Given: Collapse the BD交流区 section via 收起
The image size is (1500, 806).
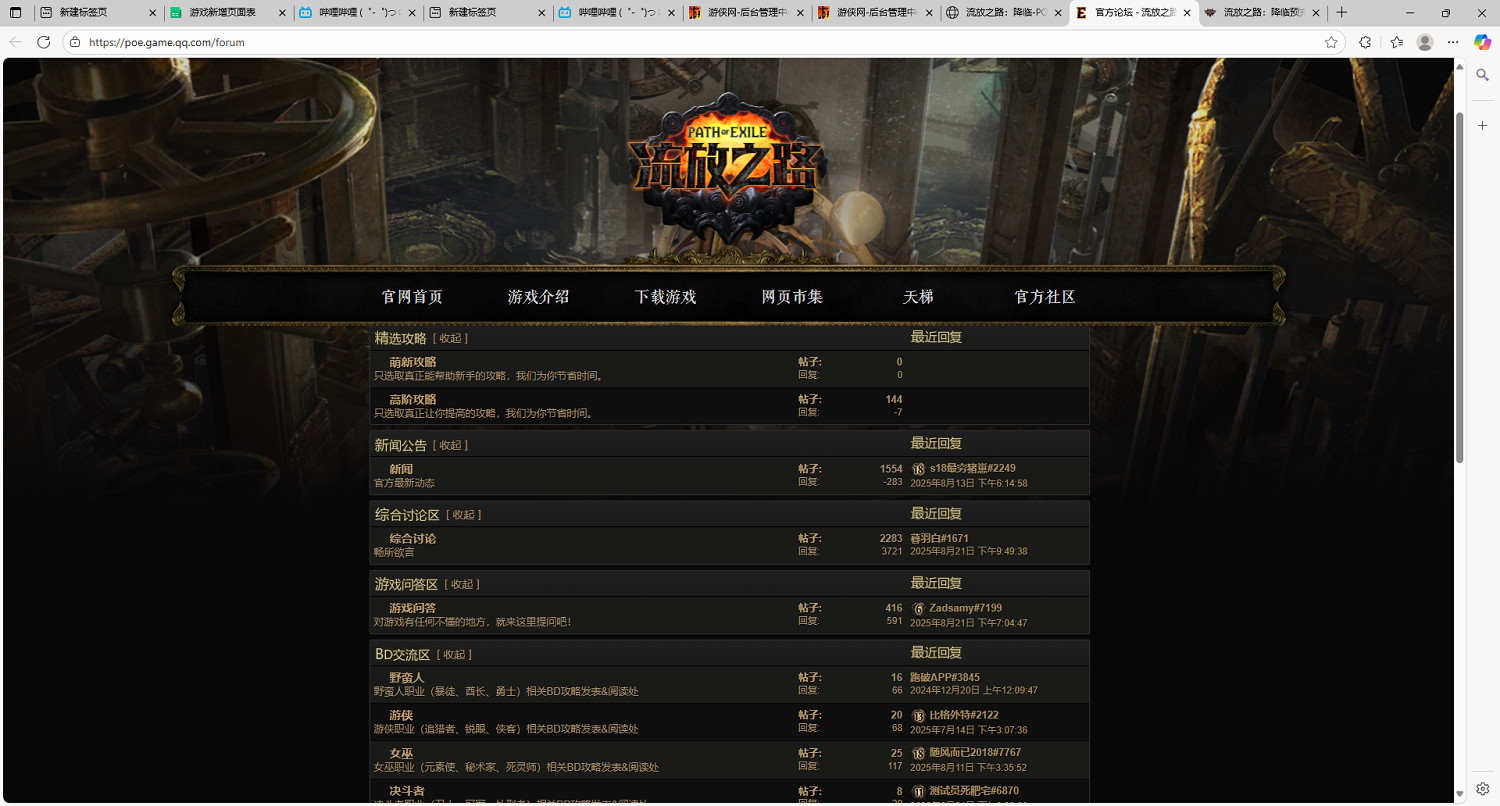Looking at the screenshot, I should tap(454, 655).
